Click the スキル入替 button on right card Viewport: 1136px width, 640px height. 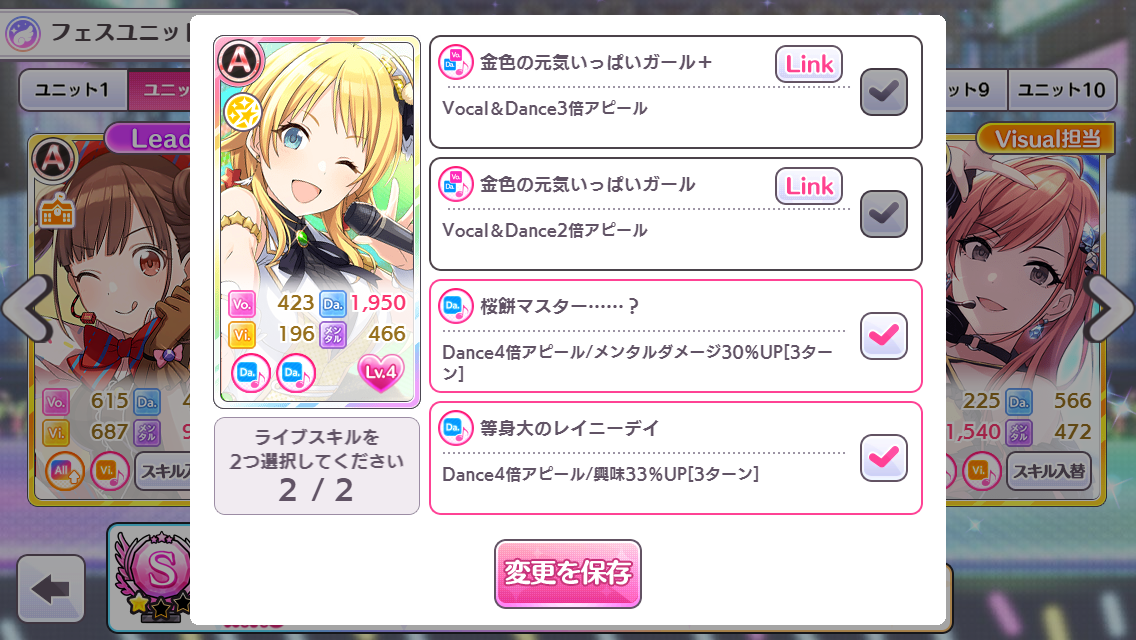point(1048,471)
